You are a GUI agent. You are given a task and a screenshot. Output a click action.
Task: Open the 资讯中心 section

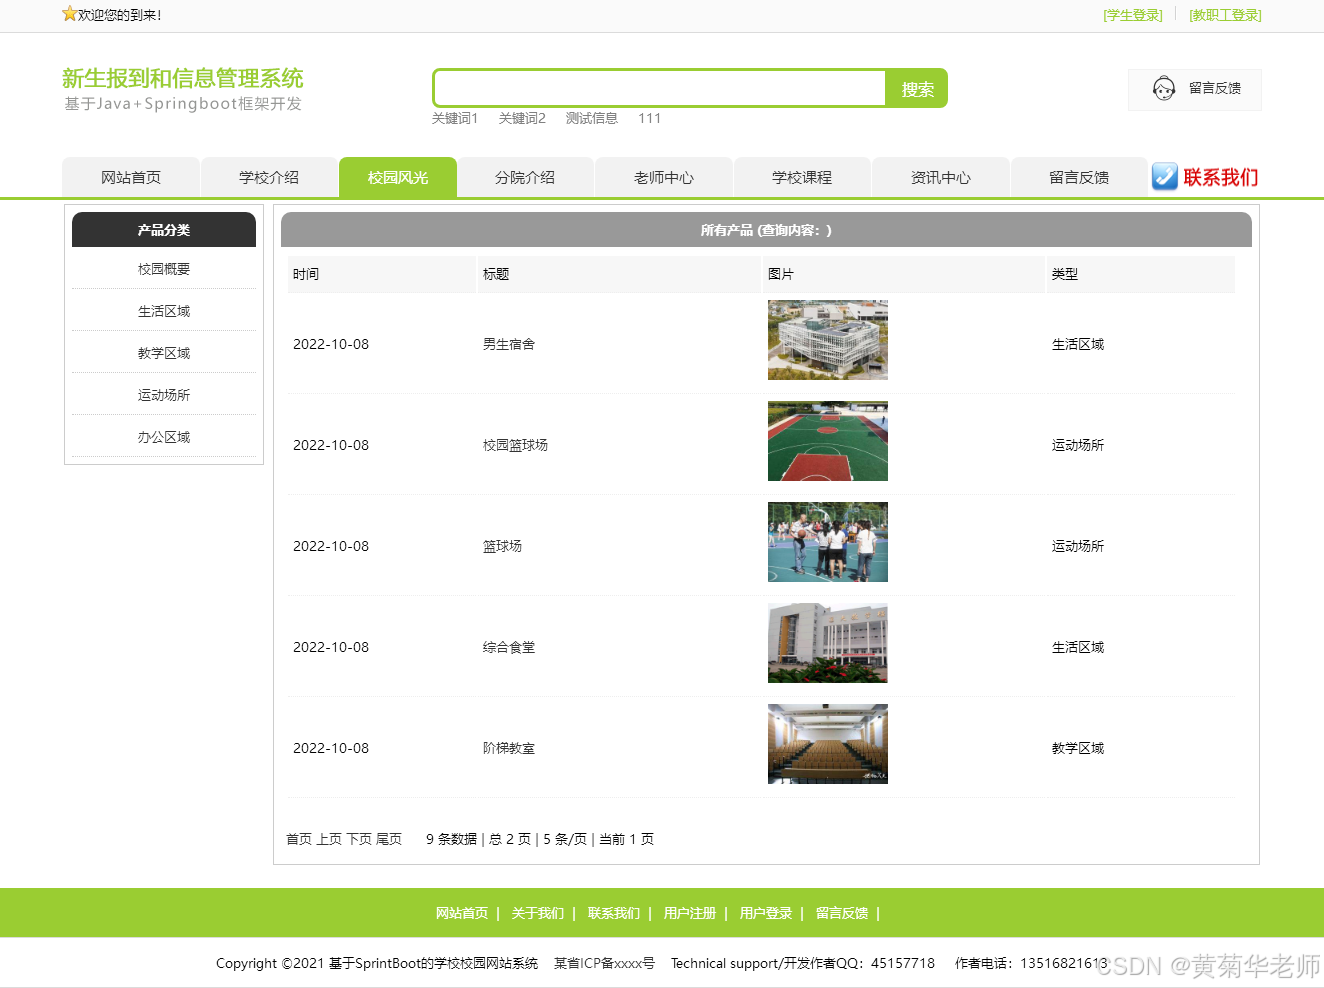940,176
